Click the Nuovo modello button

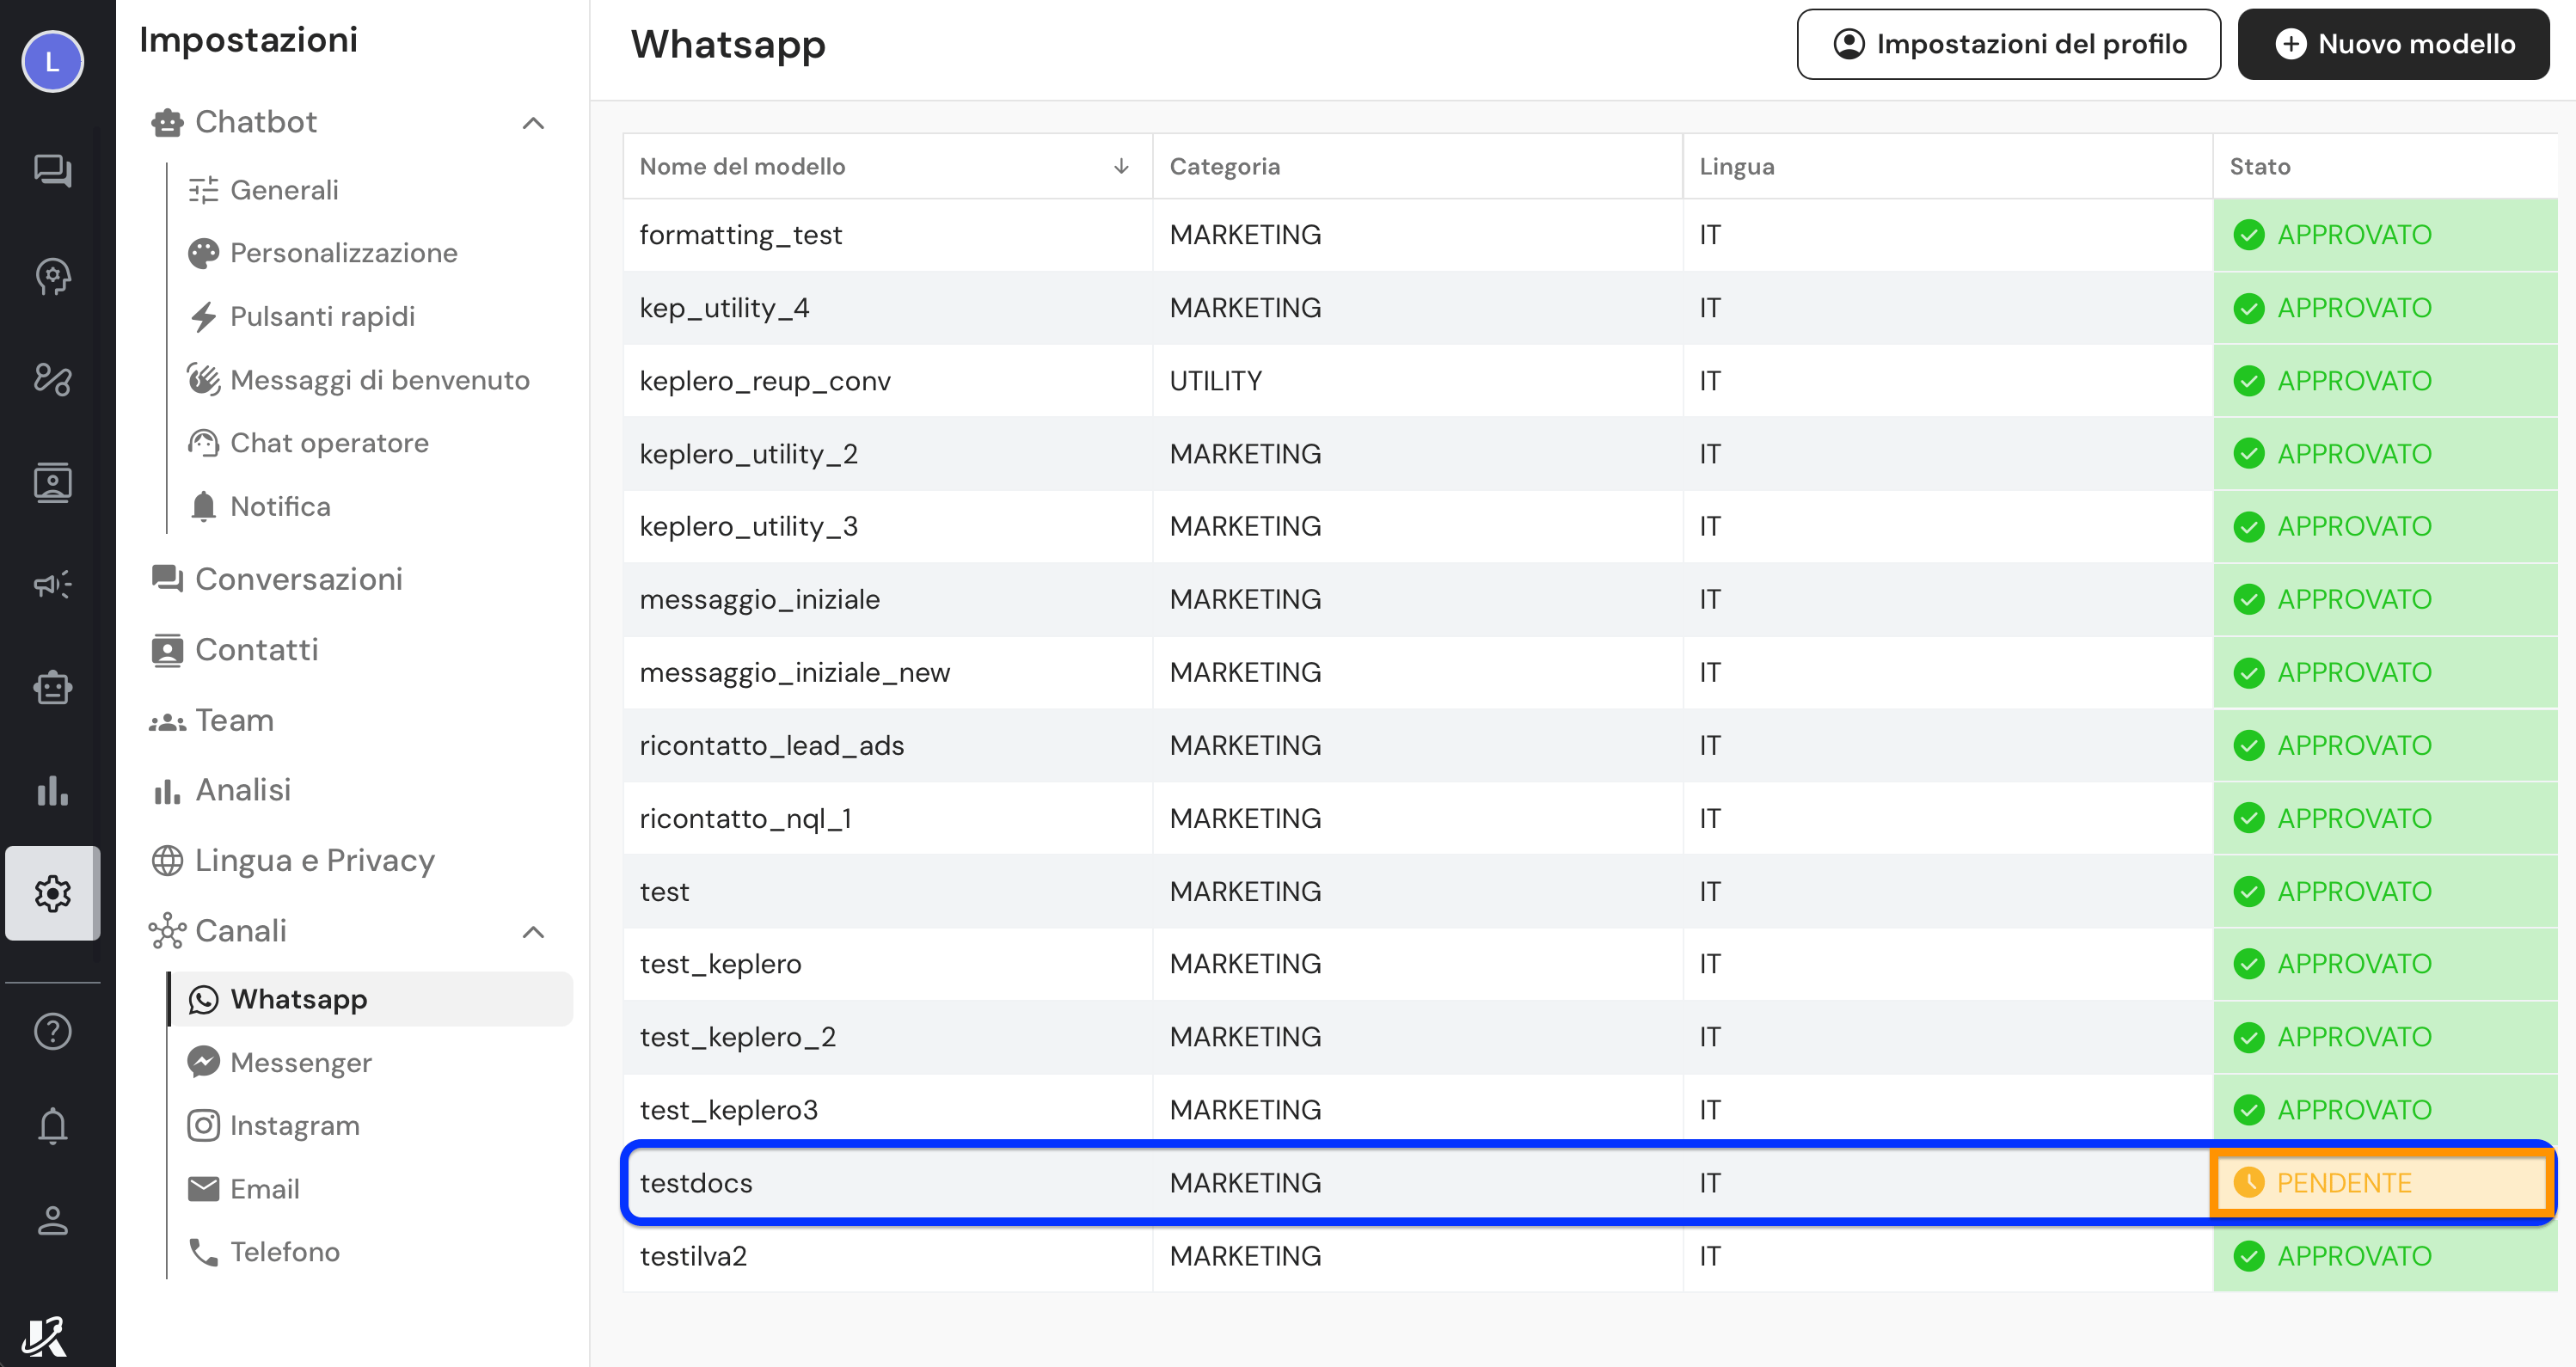pyautogui.click(x=2393, y=44)
